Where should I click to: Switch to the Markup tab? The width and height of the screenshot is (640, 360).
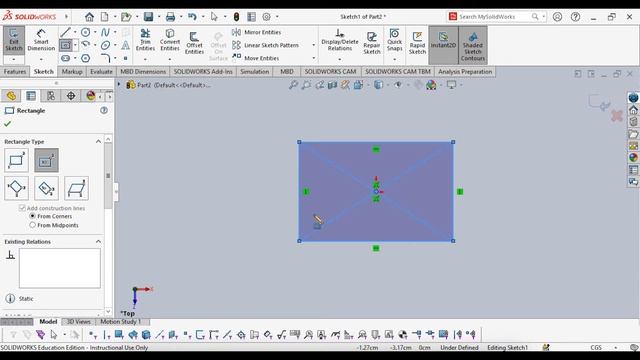[72, 71]
